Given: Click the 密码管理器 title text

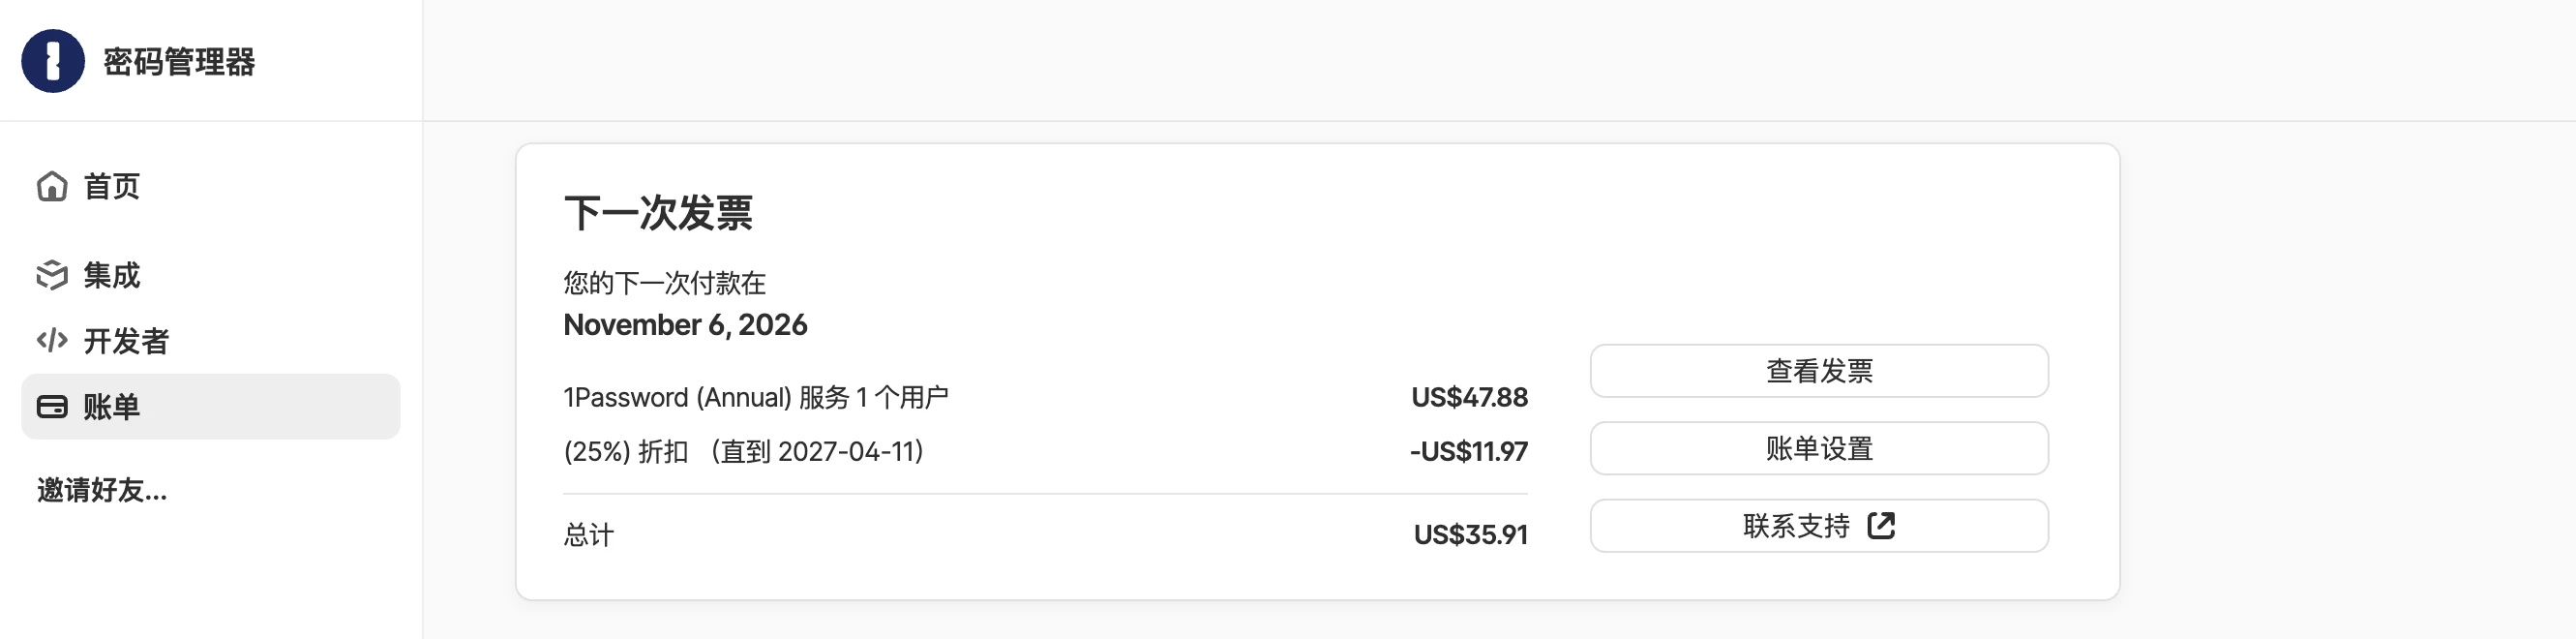Looking at the screenshot, I should point(177,62).
